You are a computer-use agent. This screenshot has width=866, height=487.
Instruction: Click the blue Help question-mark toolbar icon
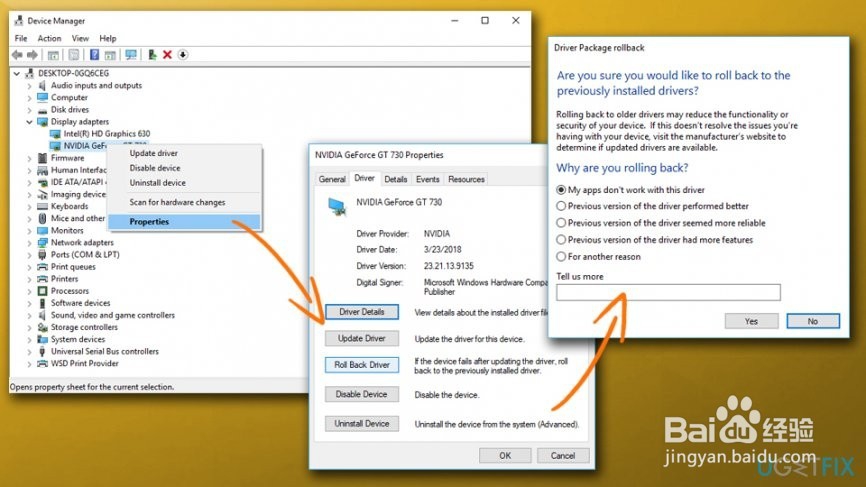click(x=94, y=55)
